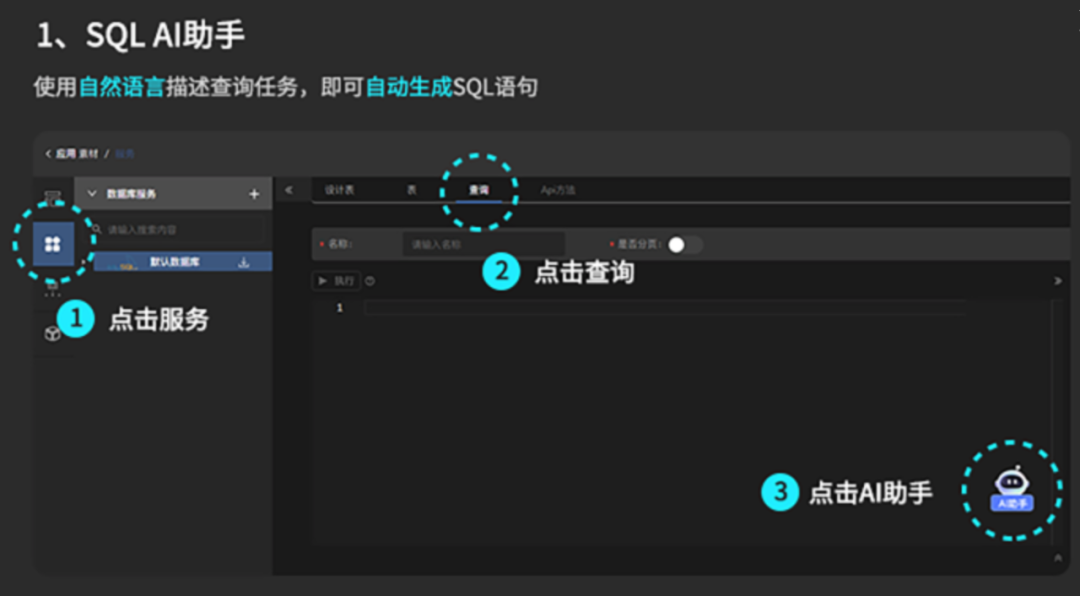Click the top icon in left sidebar
The height and width of the screenshot is (596, 1080).
[x=53, y=195]
